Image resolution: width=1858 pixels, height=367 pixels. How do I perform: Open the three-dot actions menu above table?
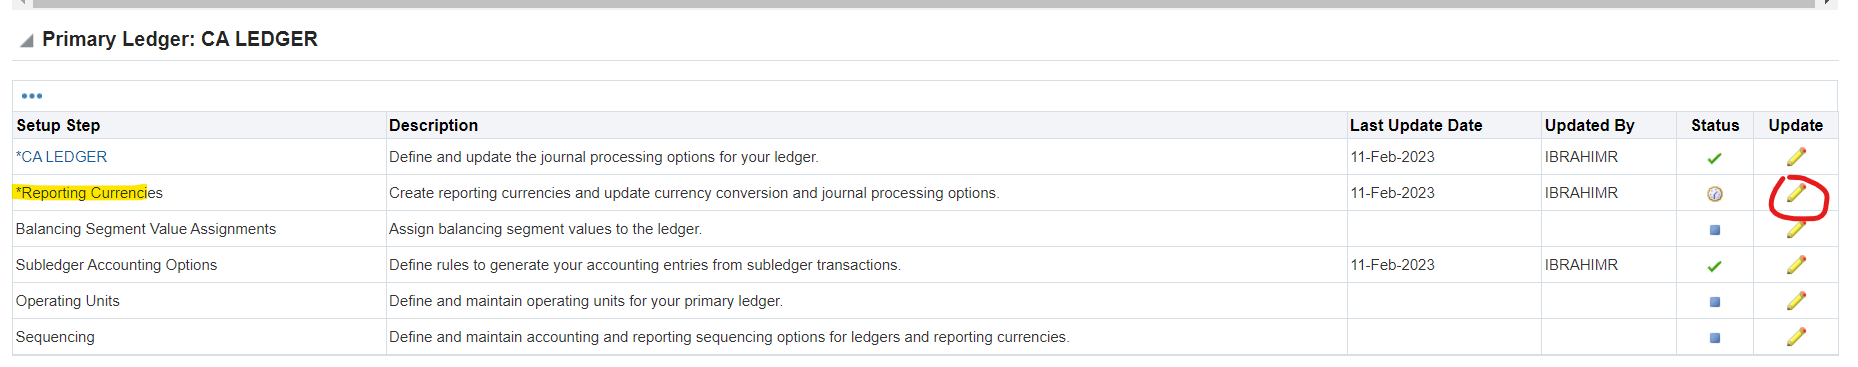point(32,96)
